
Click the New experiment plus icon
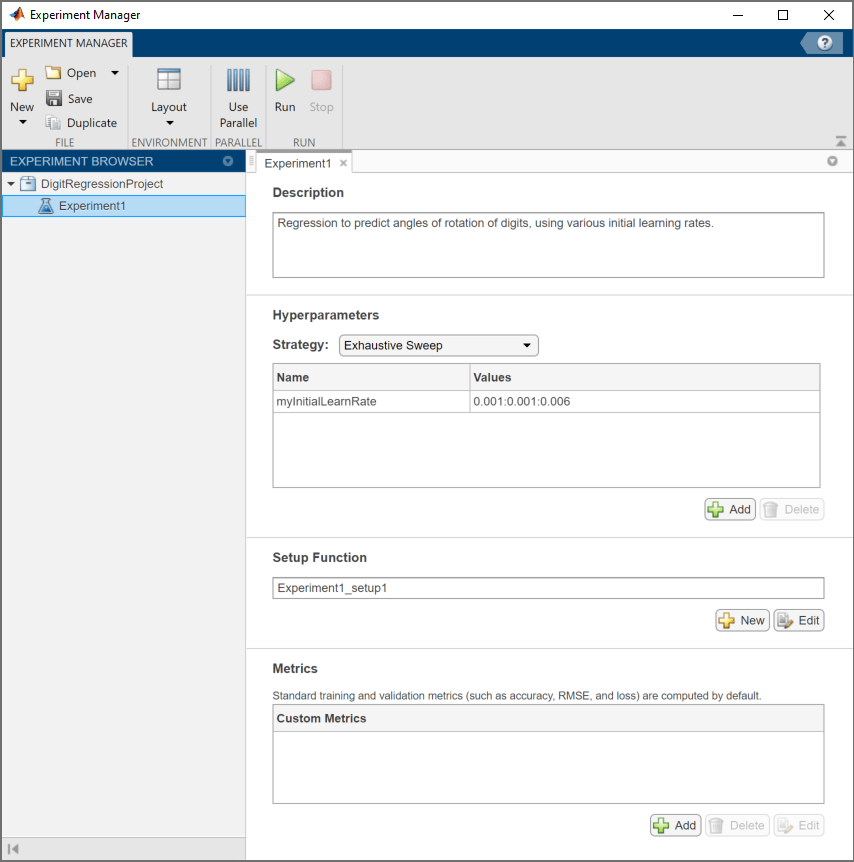pyautogui.click(x=22, y=80)
